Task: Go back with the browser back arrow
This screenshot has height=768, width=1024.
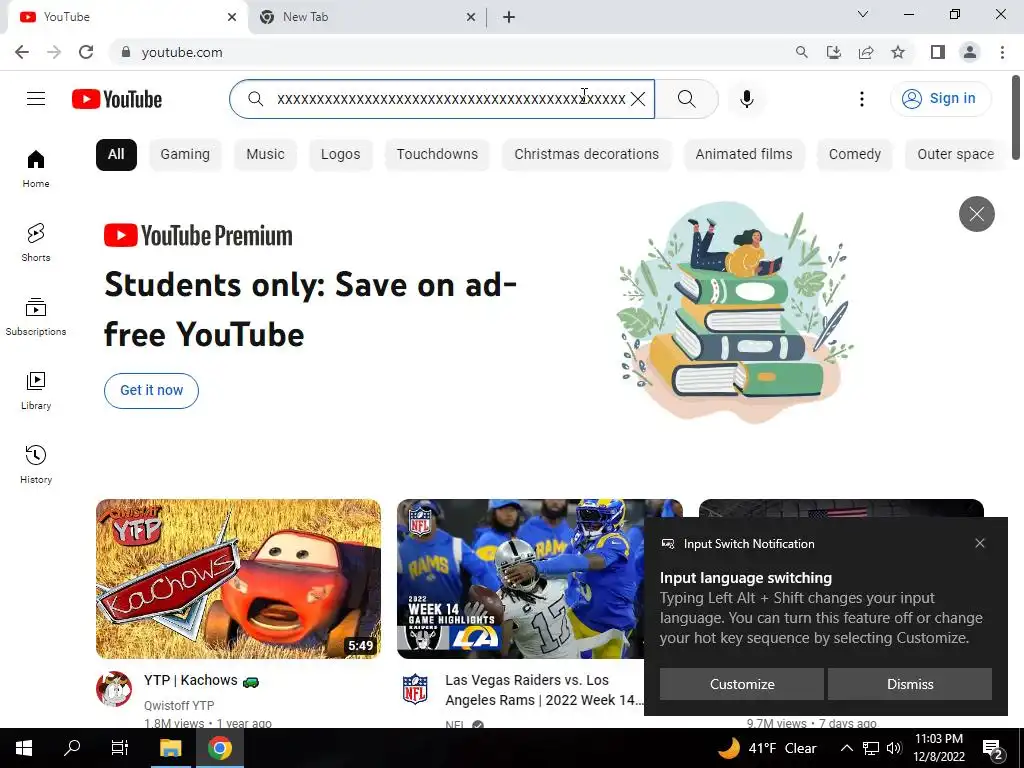Action: tap(22, 52)
